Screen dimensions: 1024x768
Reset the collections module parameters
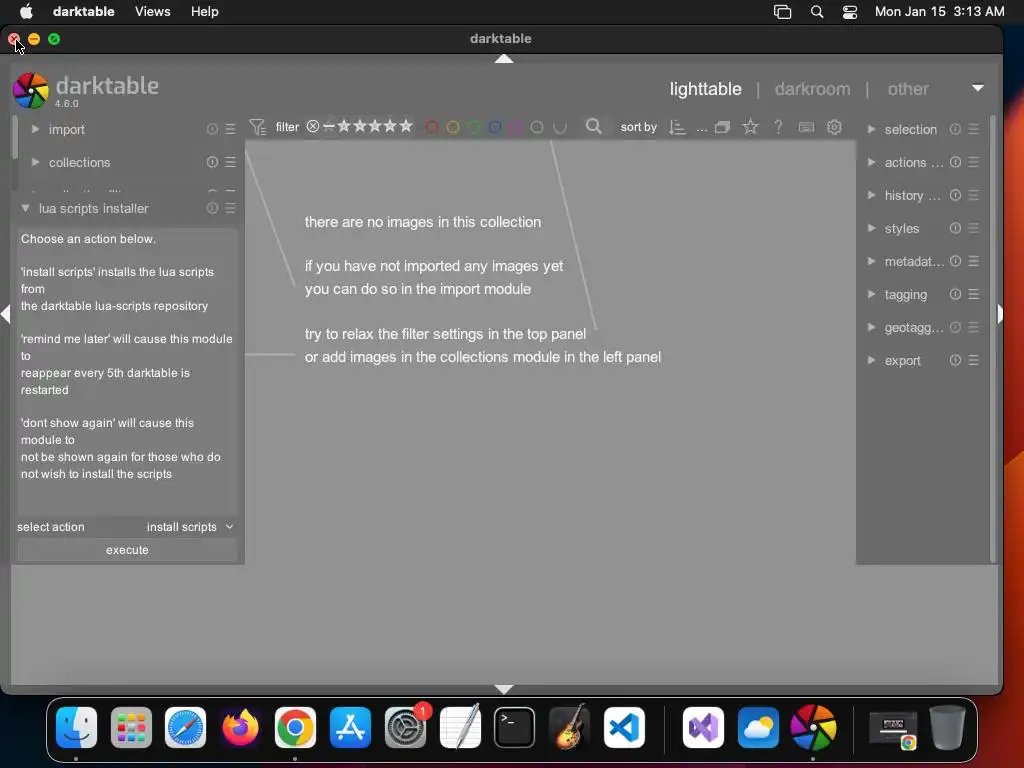pyautogui.click(x=212, y=162)
